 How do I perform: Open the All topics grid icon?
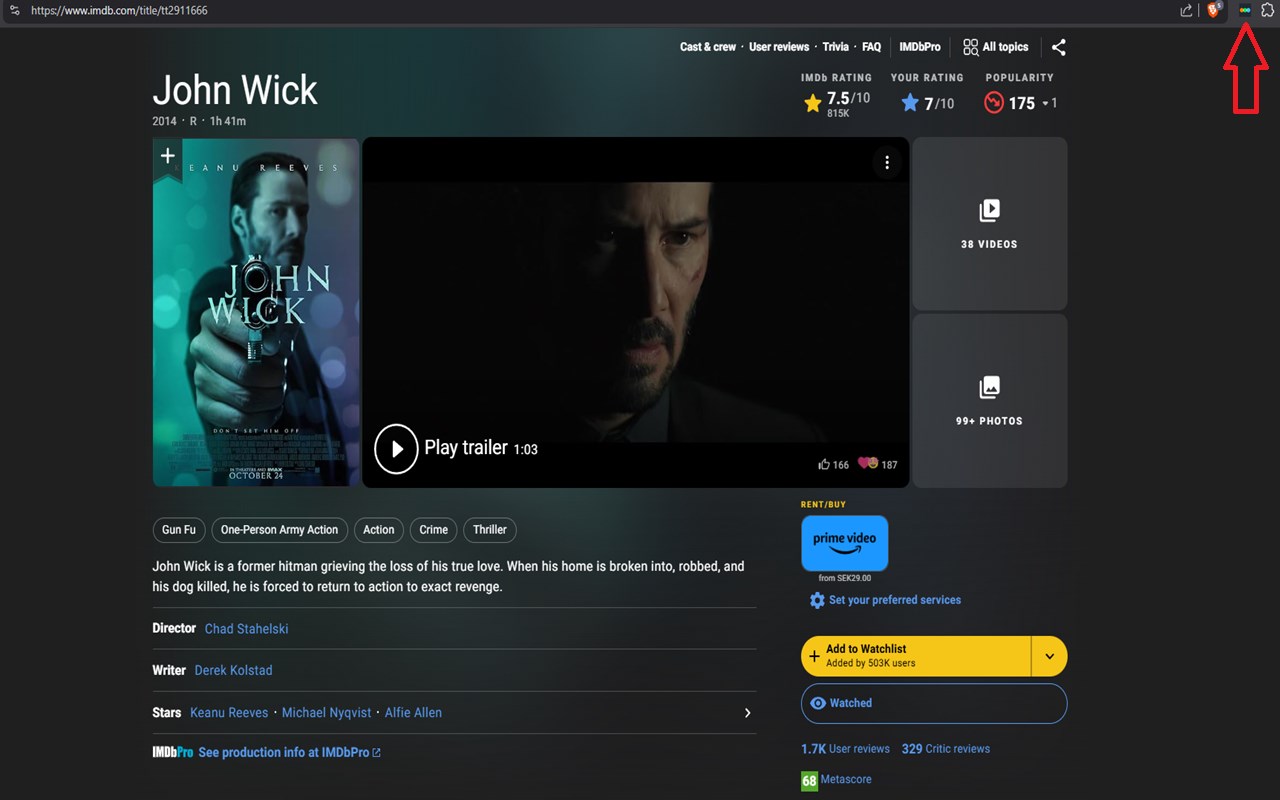coord(971,47)
